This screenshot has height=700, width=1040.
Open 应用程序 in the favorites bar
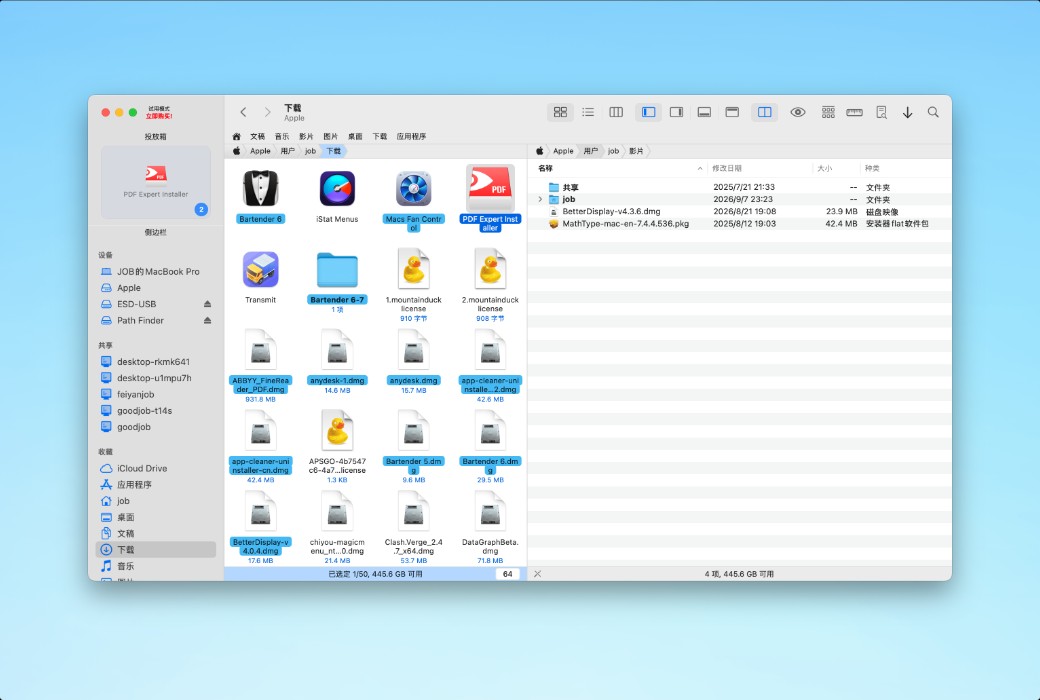click(x=411, y=136)
